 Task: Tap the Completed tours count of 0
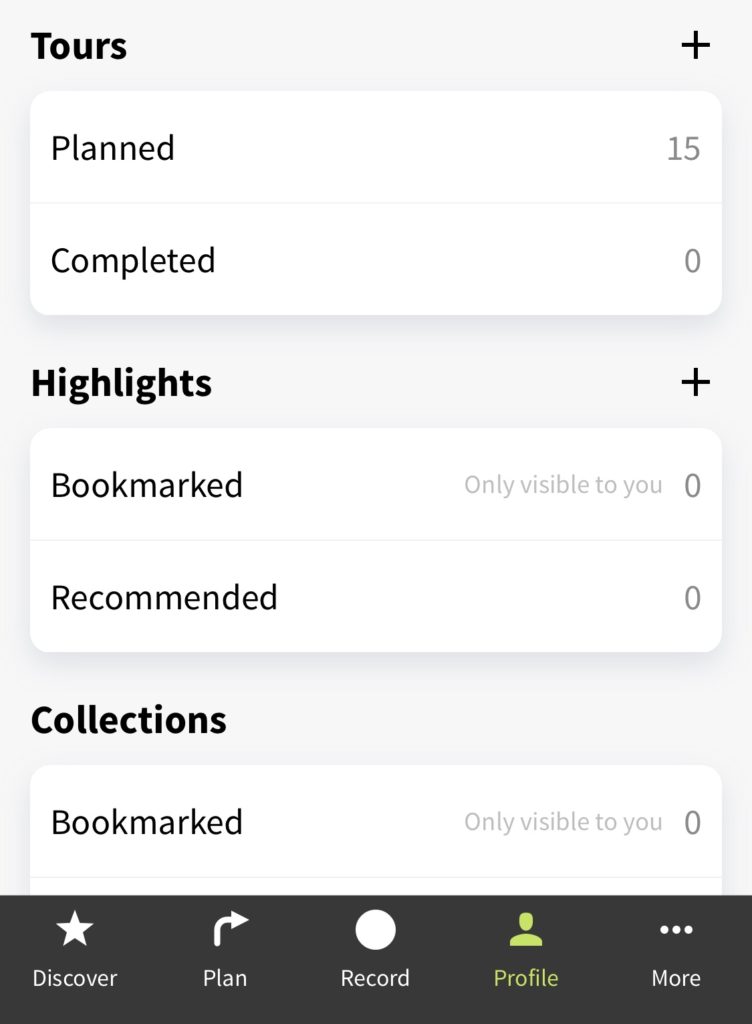(x=693, y=261)
